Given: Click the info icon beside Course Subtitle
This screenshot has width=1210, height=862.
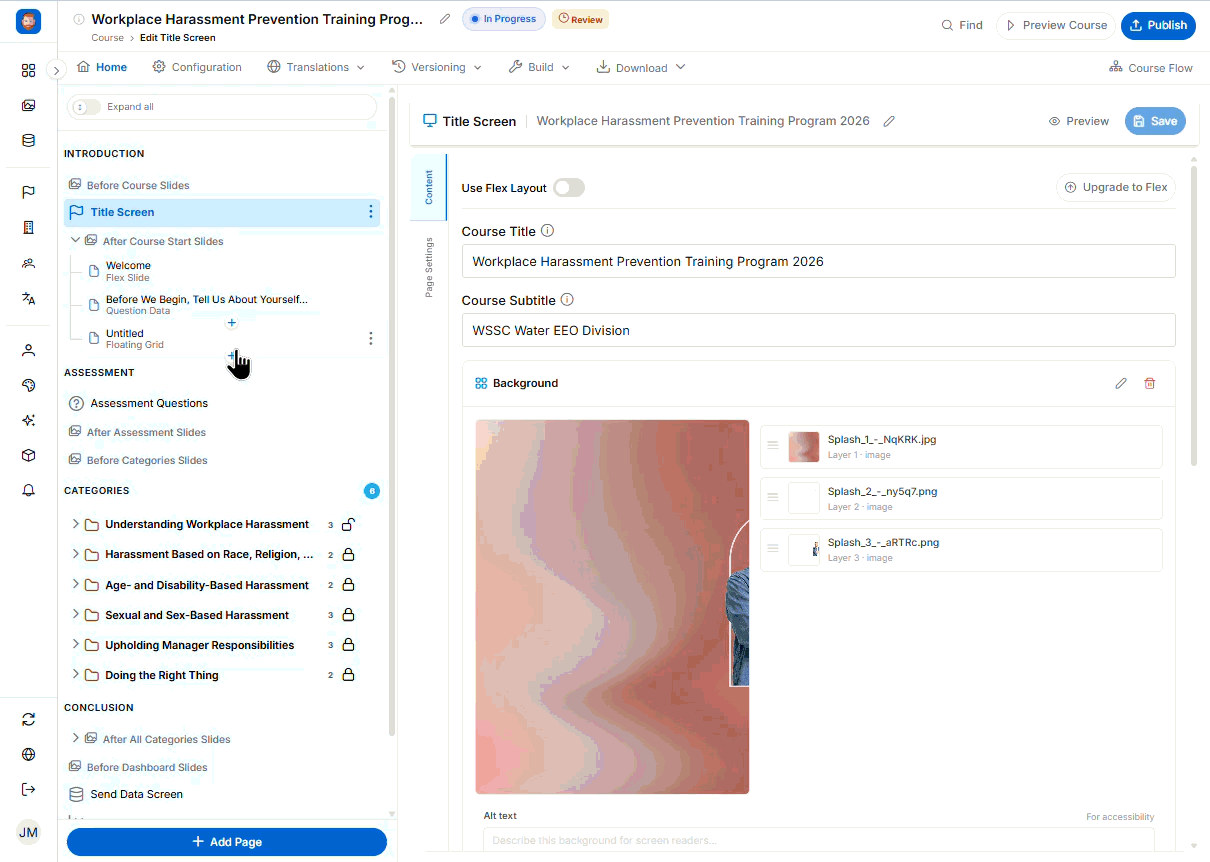Looking at the screenshot, I should click(567, 299).
